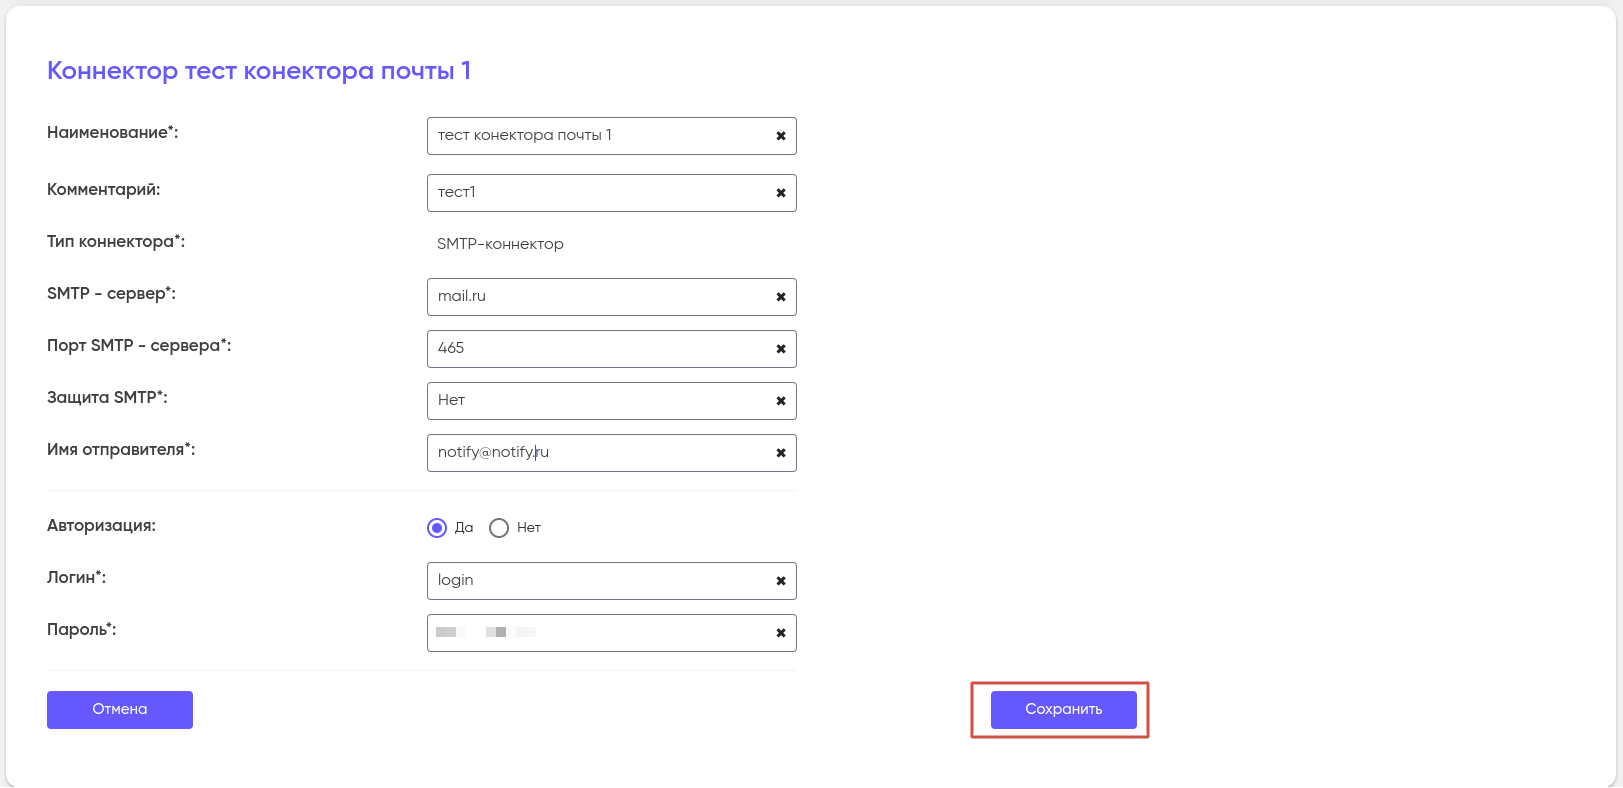1623x788 pixels.
Task: Clear the Имя отправителя field X icon
Action: [781, 453]
